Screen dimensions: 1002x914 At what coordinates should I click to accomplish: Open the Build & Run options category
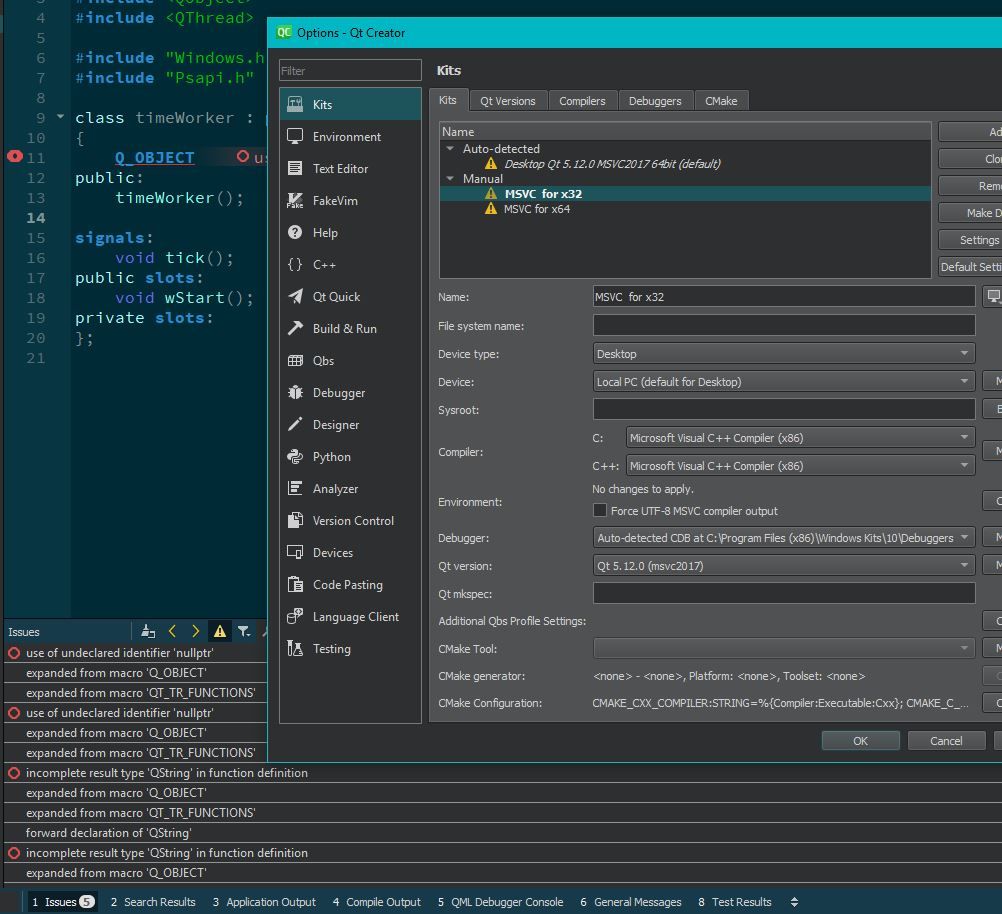pyautogui.click(x=350, y=328)
